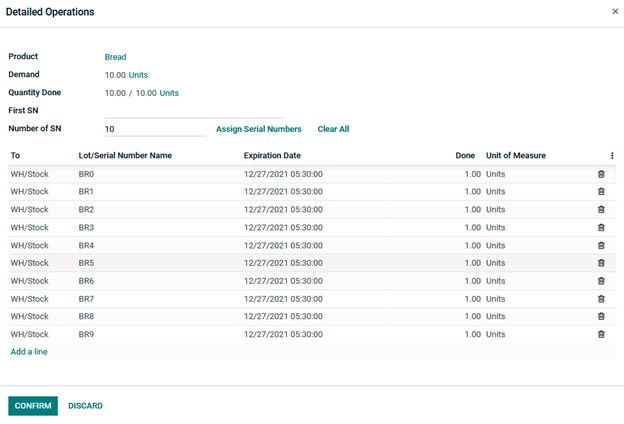Close the Detailed Operations dialog
Image resolution: width=624 pixels, height=424 pixels.
tap(615, 12)
